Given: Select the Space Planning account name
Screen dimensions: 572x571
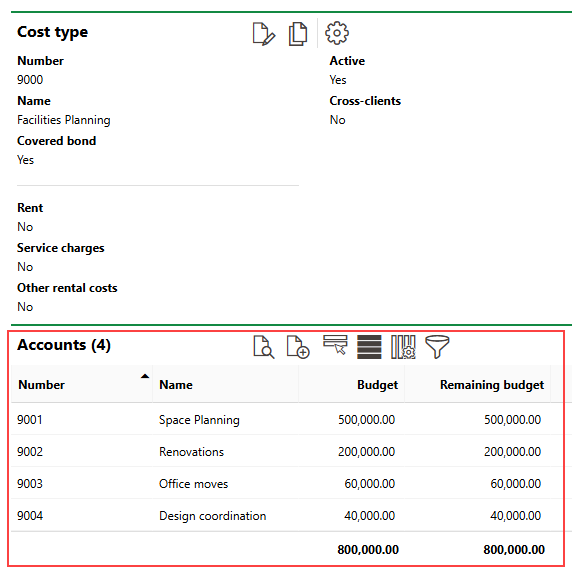Looking at the screenshot, I should 199,420.
